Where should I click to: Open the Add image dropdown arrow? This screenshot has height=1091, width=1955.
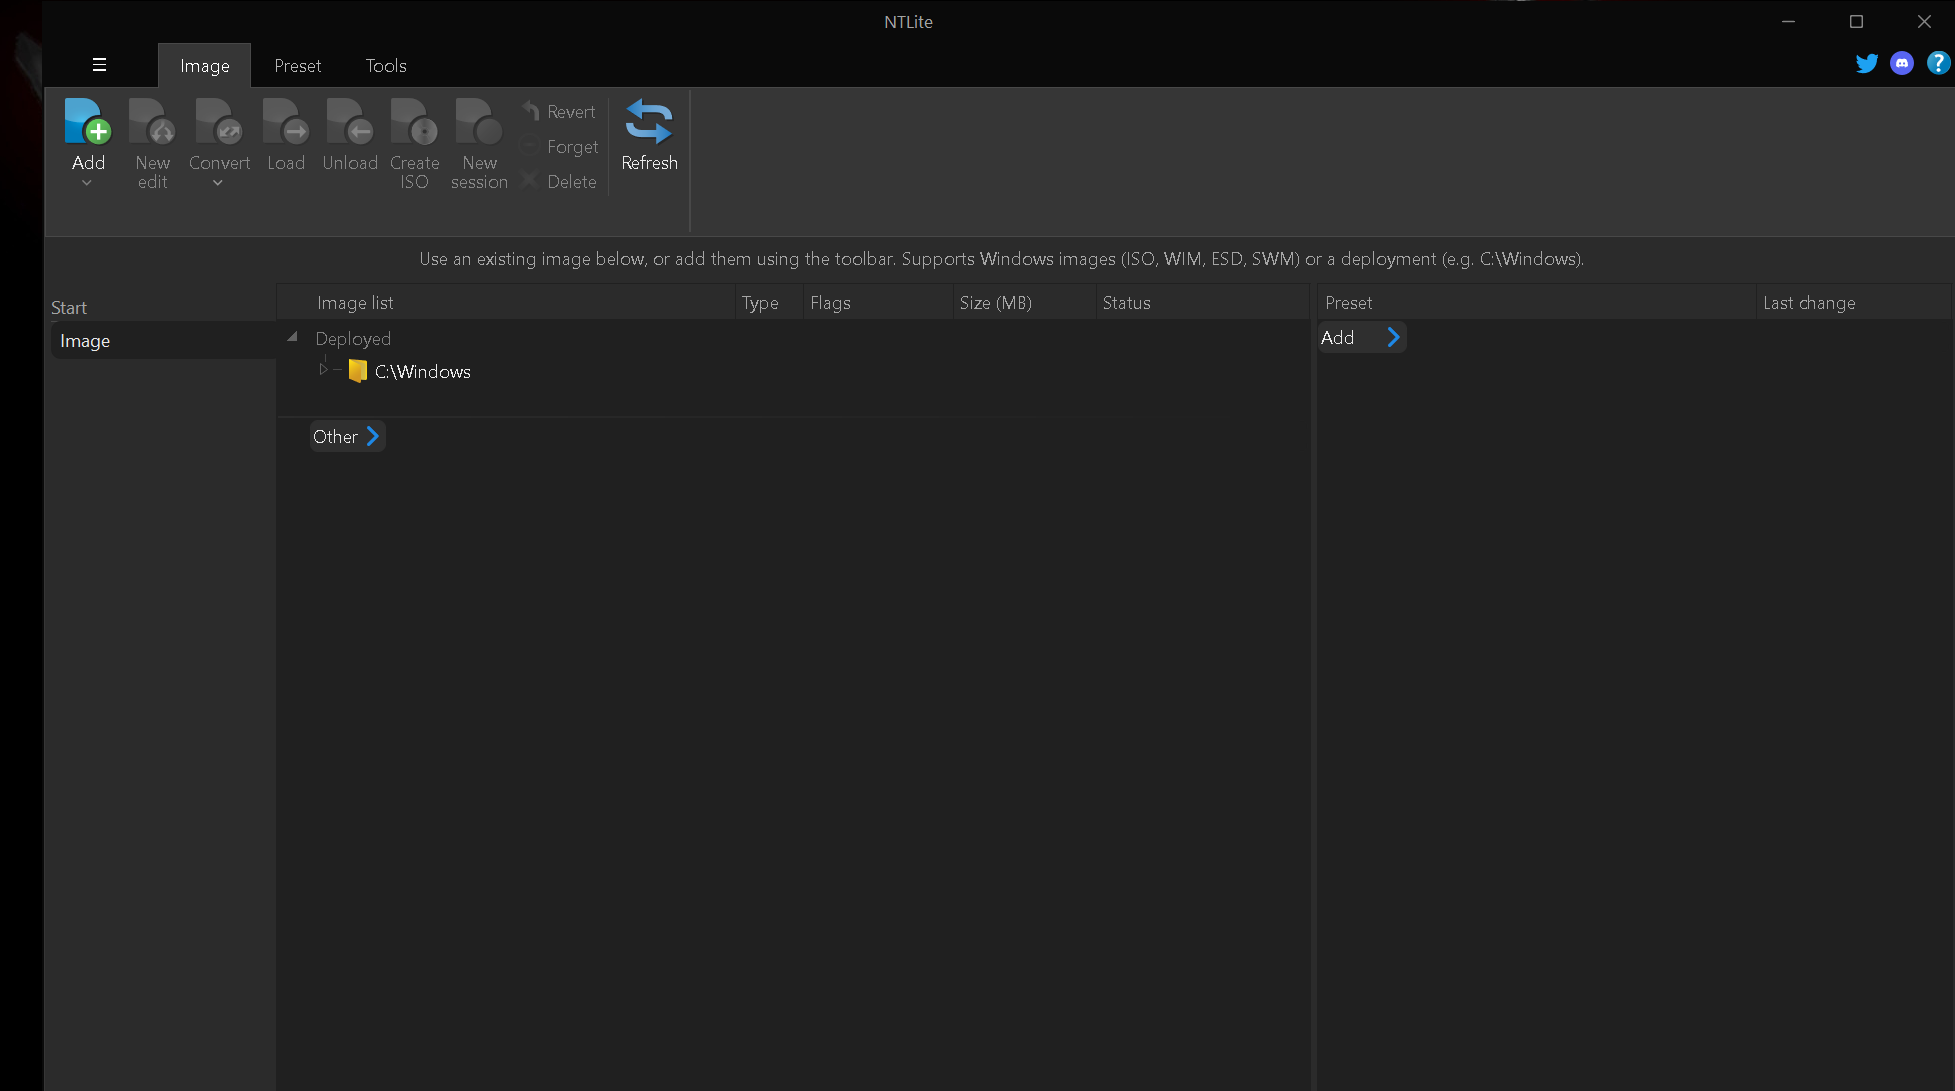(87, 183)
